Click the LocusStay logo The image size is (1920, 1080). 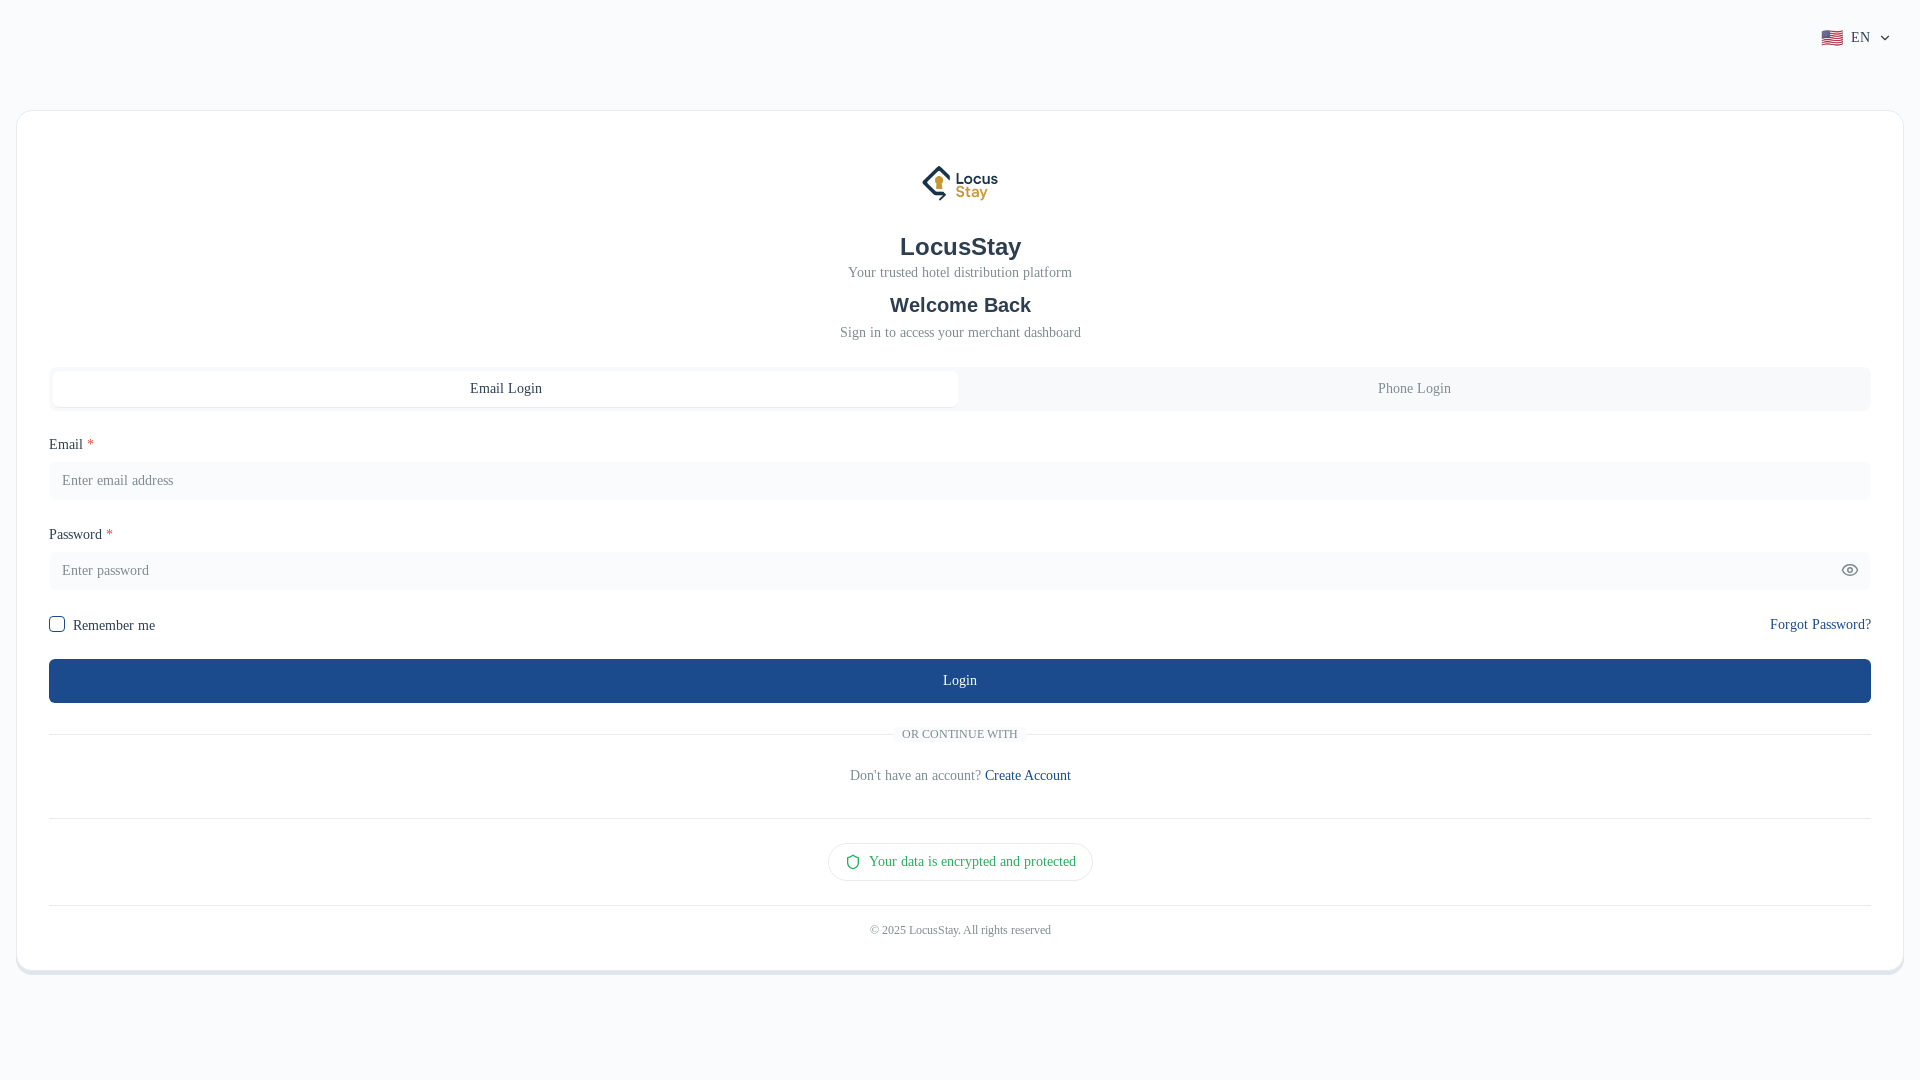click(960, 183)
